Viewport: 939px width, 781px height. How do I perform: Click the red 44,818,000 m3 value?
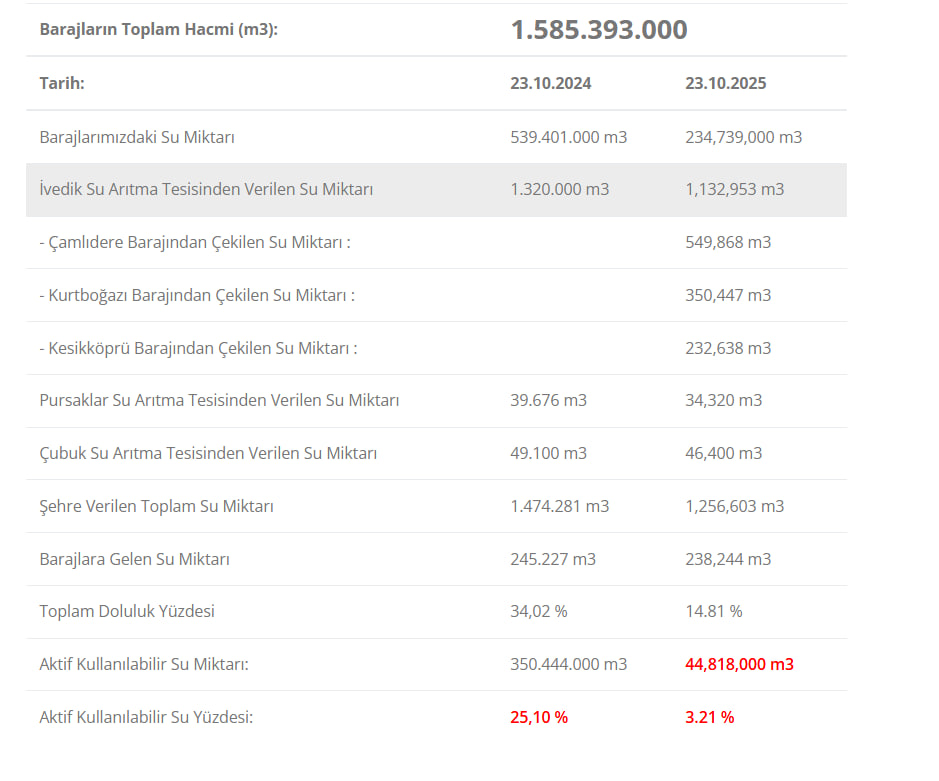click(x=739, y=664)
